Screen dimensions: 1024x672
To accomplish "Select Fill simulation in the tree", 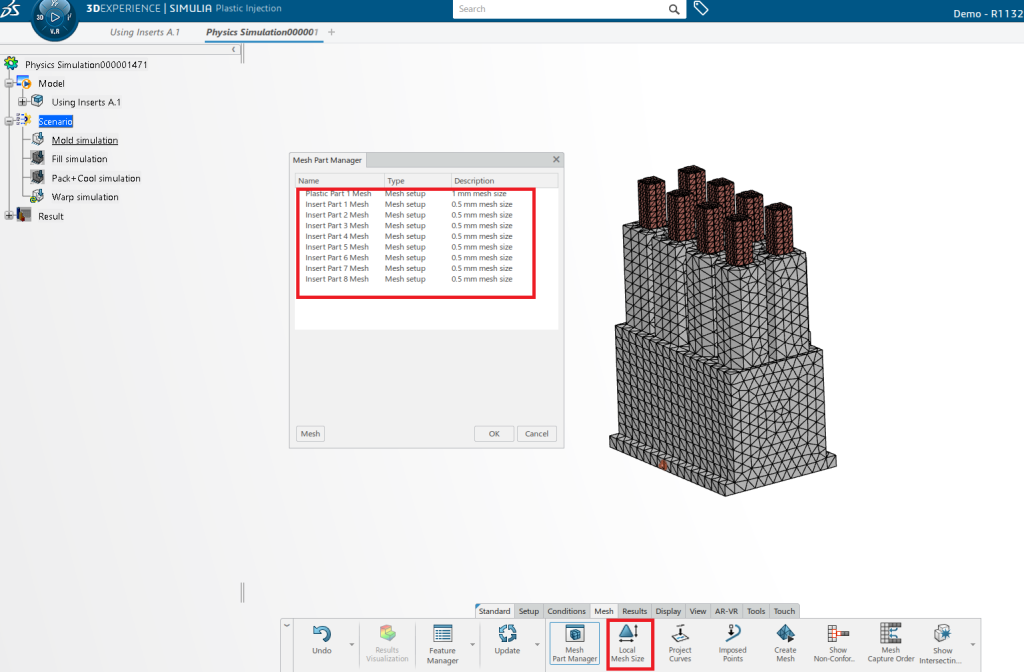I will pos(79,159).
